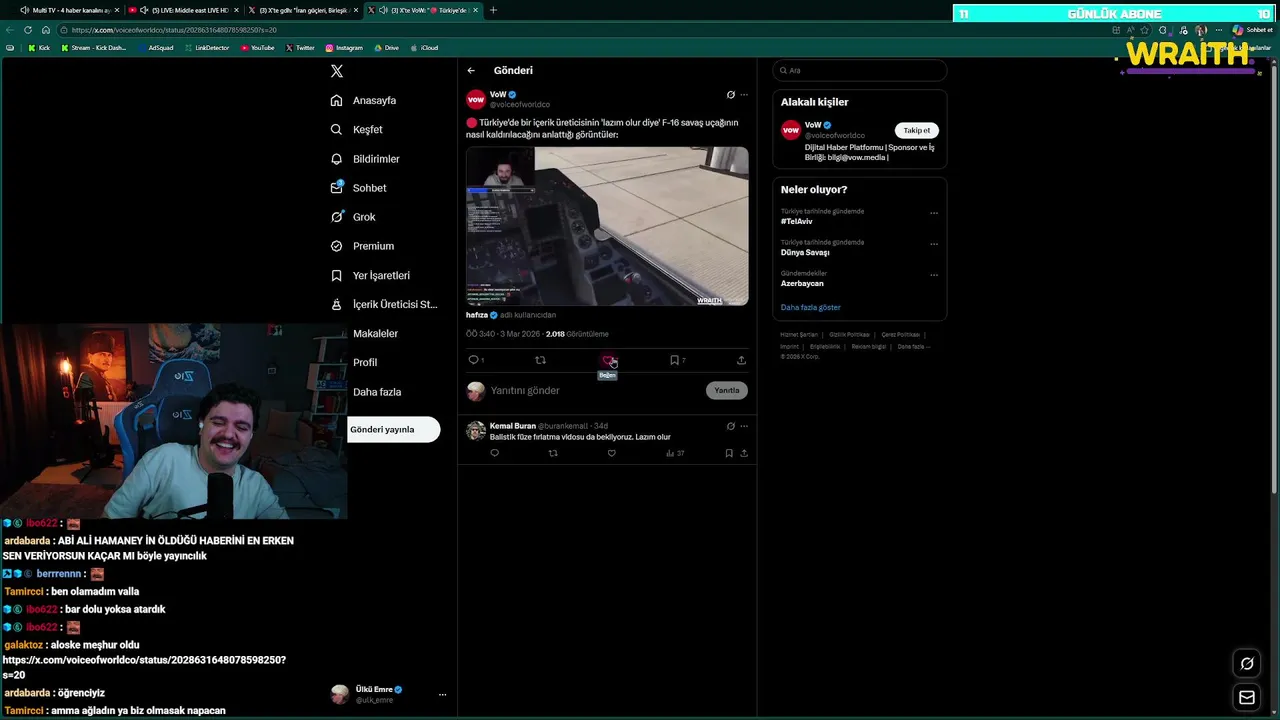Open Makaleler in the sidebar
Screen dimensions: 1280x720
(x=364, y=333)
